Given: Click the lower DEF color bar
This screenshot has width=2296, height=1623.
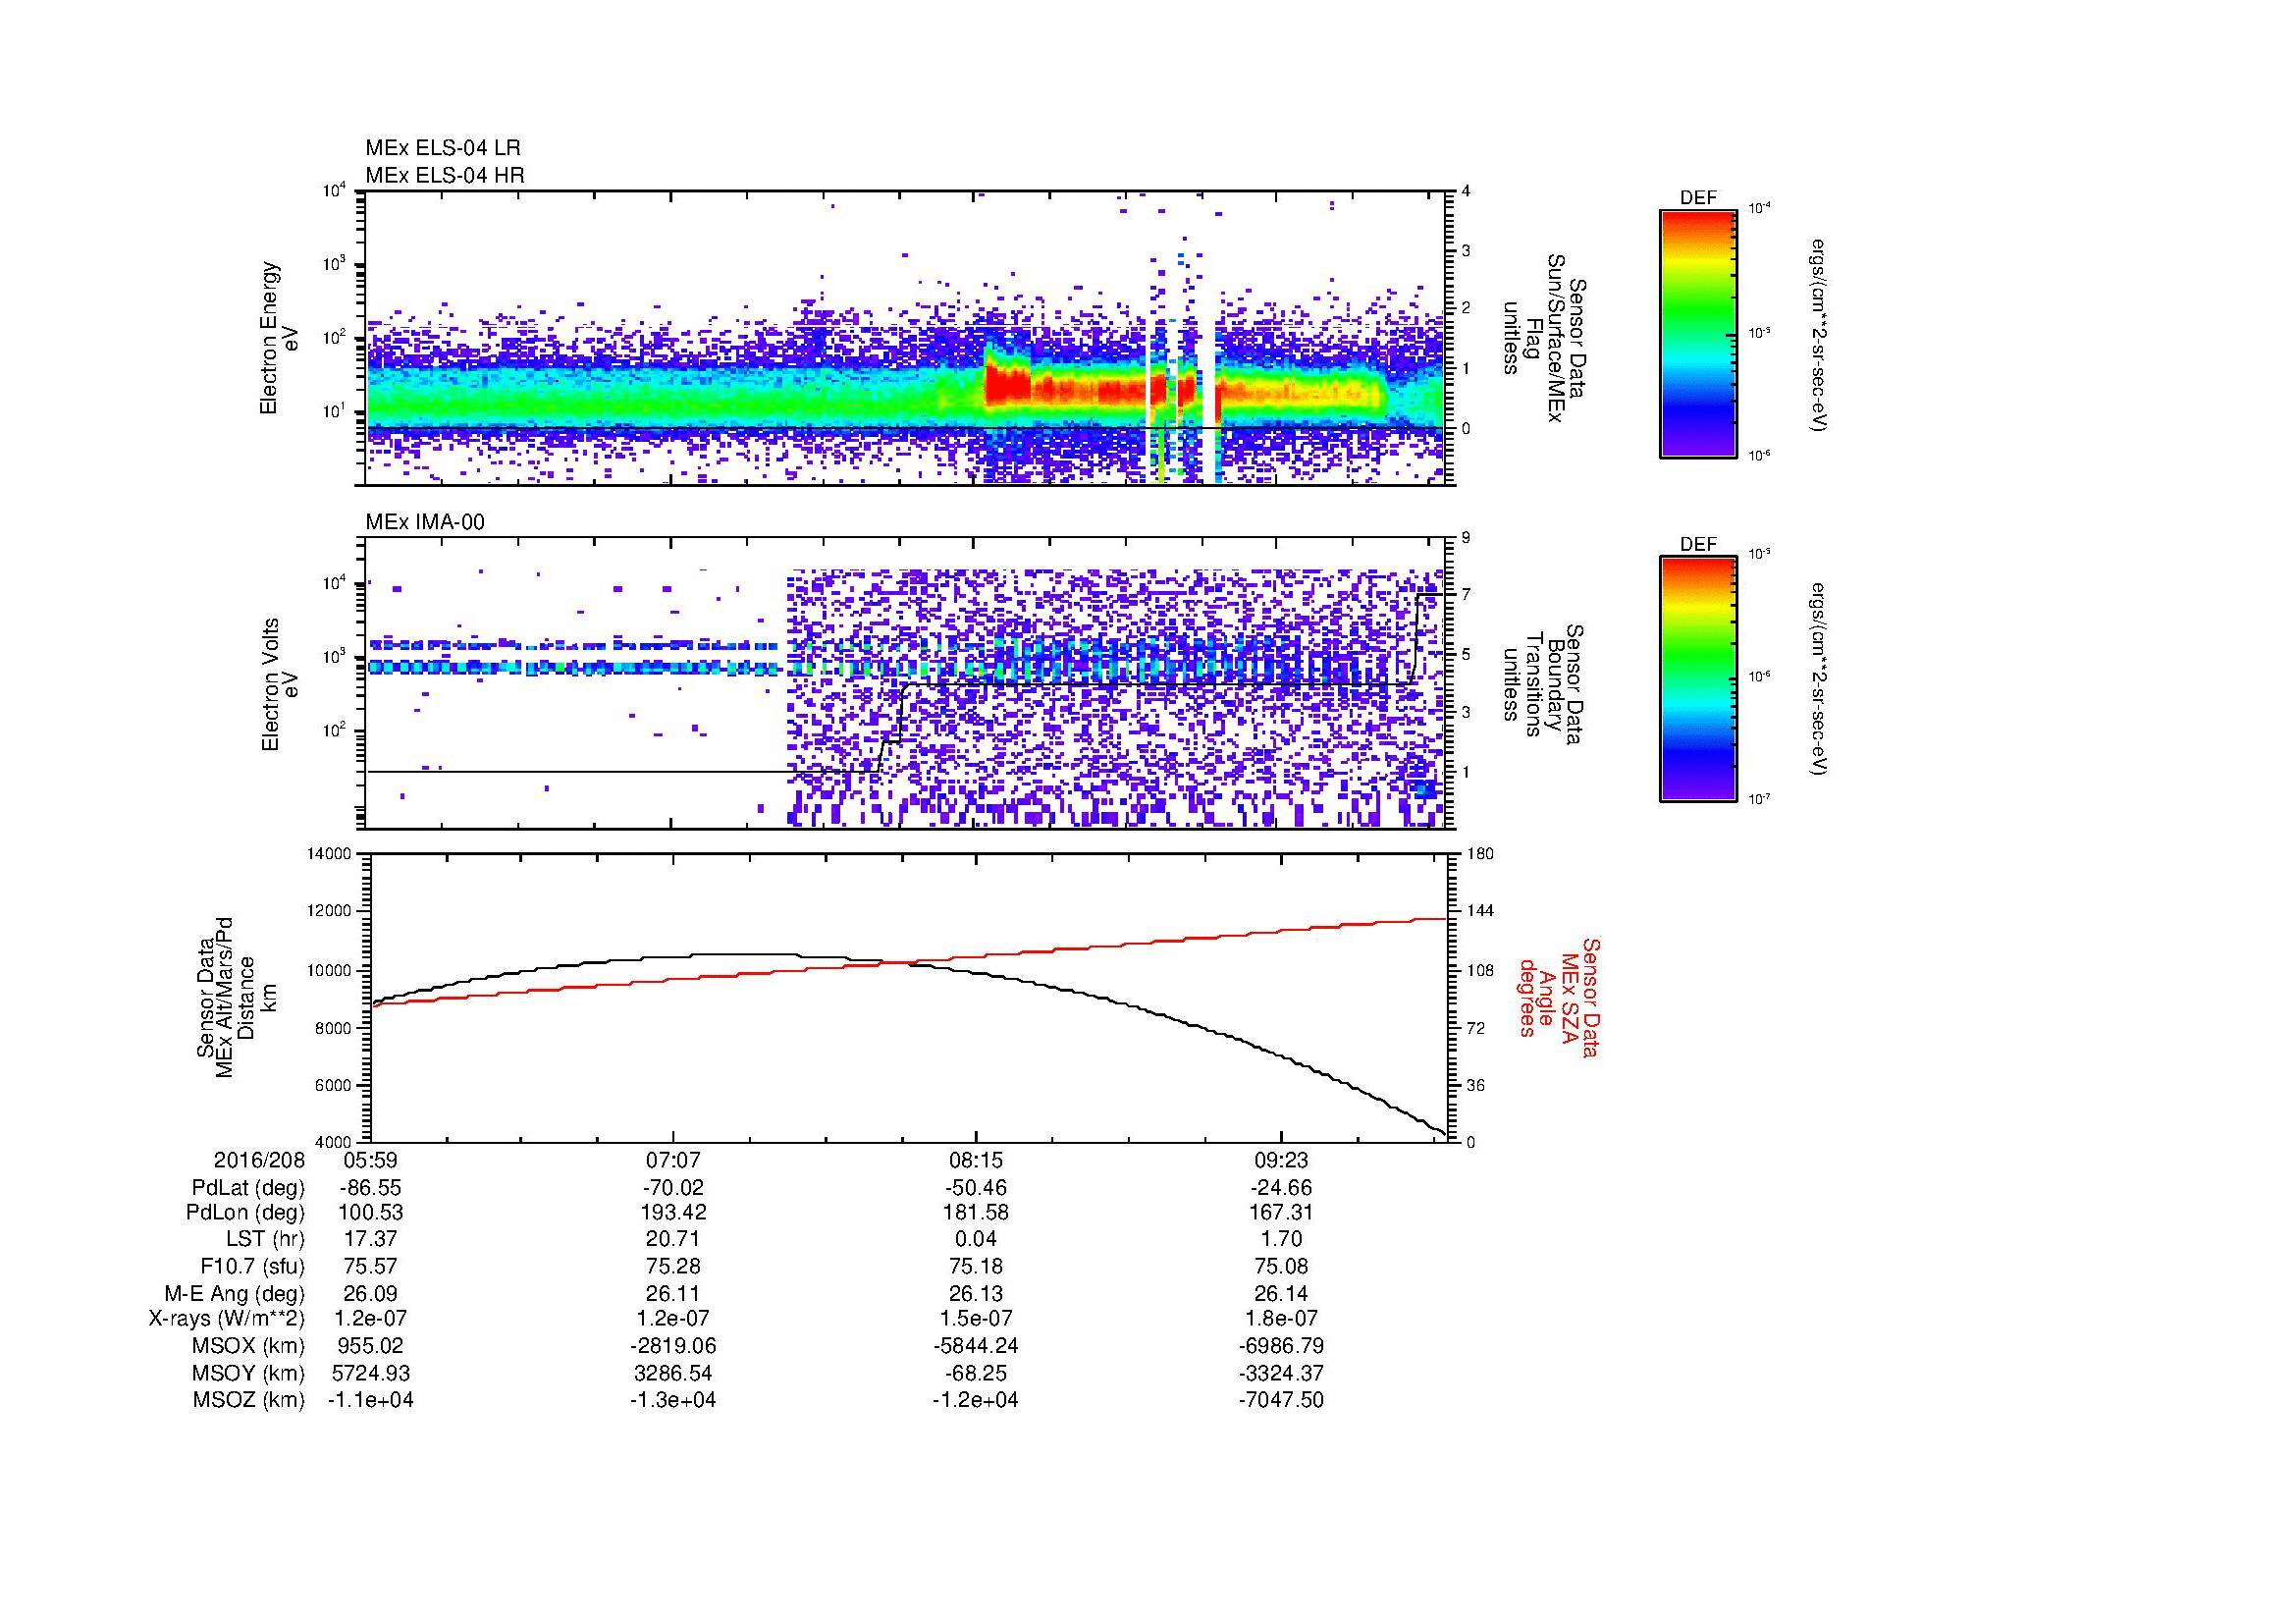Looking at the screenshot, I should 1698,679.
